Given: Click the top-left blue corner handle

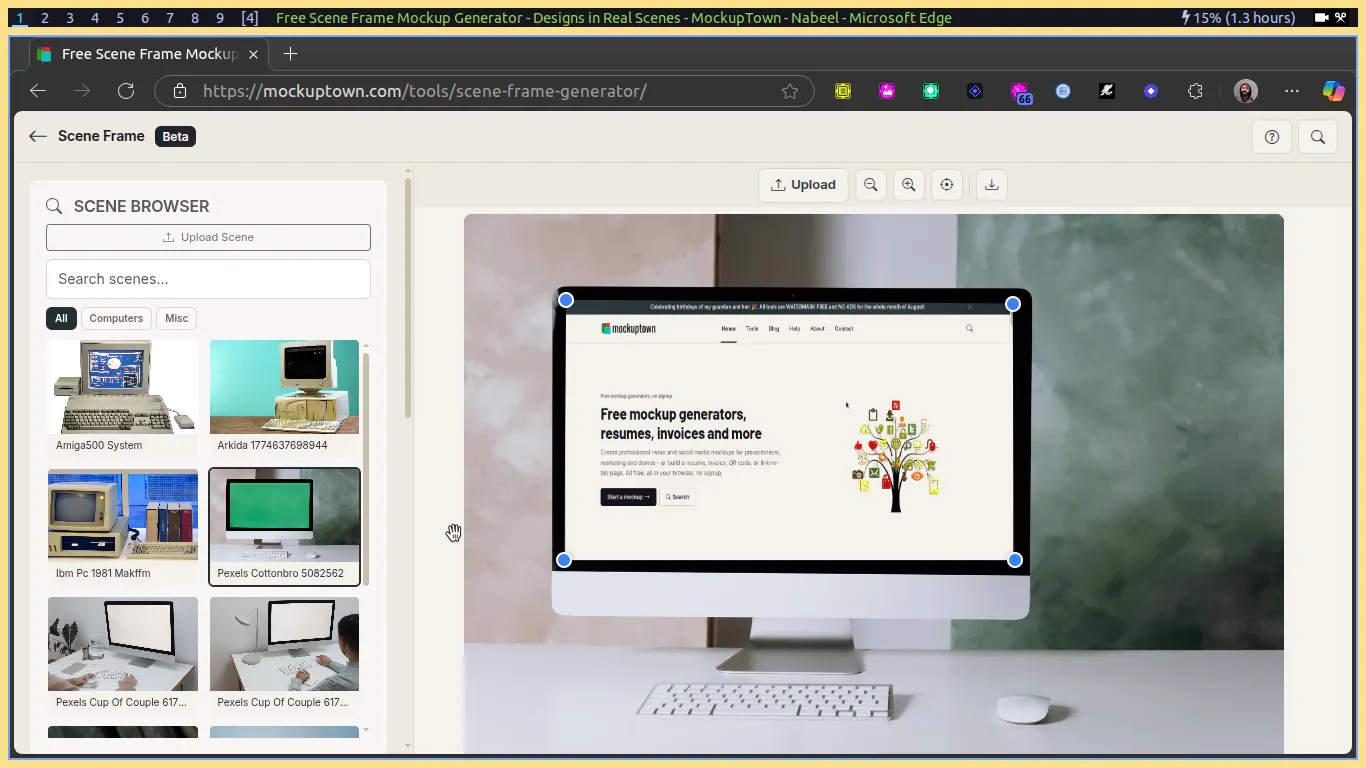Looking at the screenshot, I should pos(566,300).
